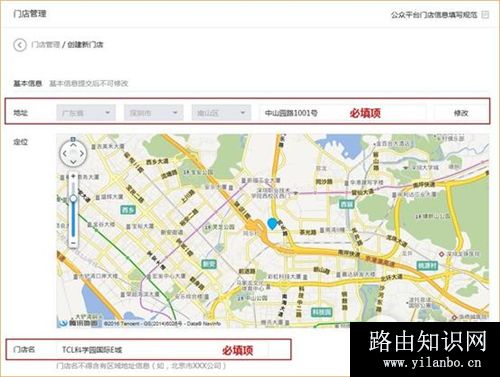Click the 修改 button
Screen dimensions: 500x377
(x=461, y=113)
